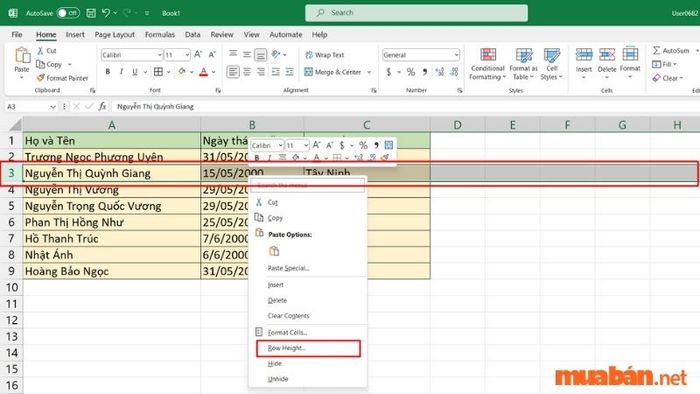Toggle Align Left in ribbon
The image size is (700, 394).
click(x=233, y=71)
